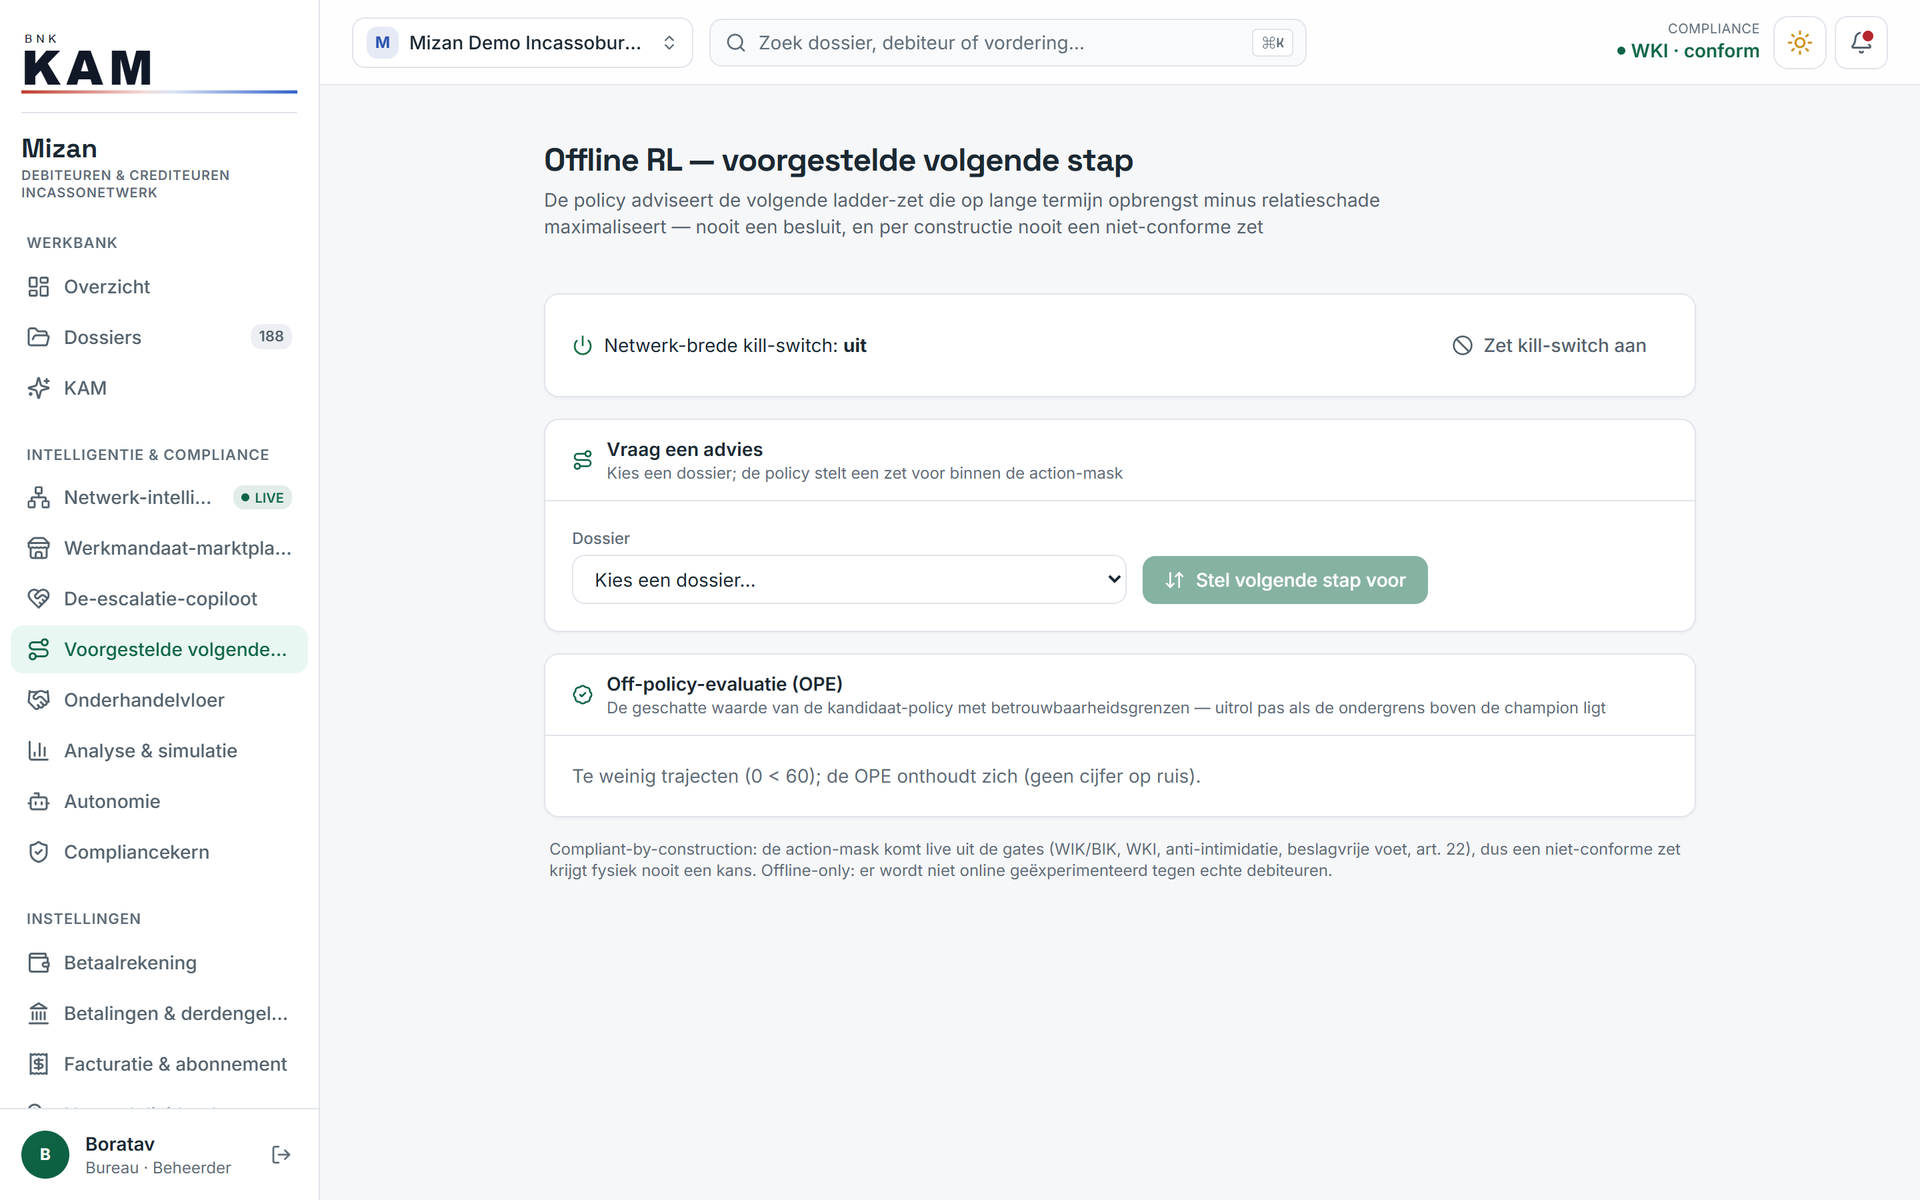Click the logout icon next to Boratav
1920x1200 pixels.
click(x=281, y=1155)
